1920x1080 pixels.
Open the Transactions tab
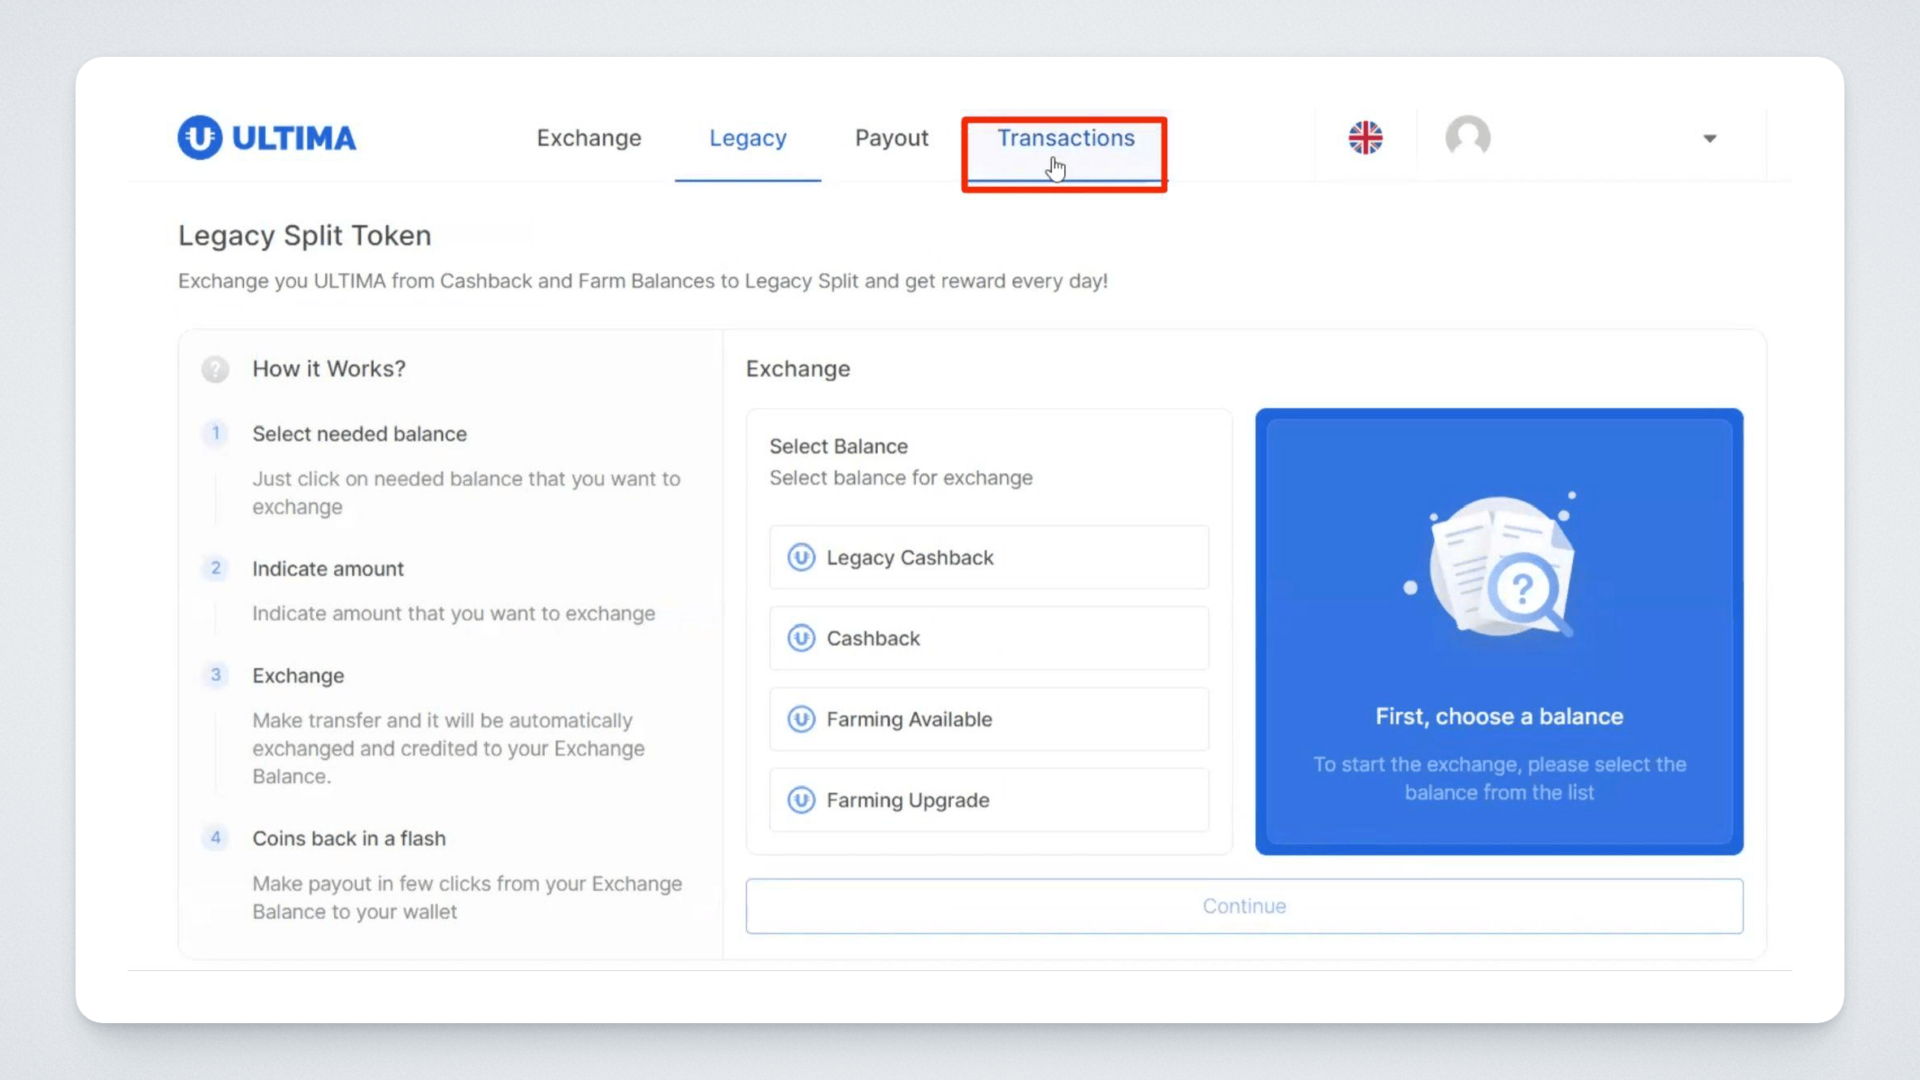click(1065, 138)
